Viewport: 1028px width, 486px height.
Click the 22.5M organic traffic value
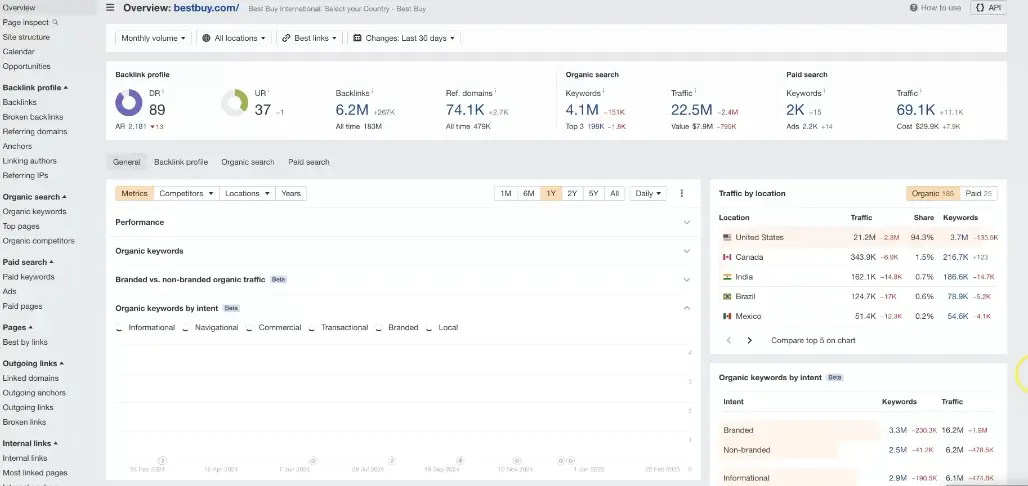tap(692, 110)
